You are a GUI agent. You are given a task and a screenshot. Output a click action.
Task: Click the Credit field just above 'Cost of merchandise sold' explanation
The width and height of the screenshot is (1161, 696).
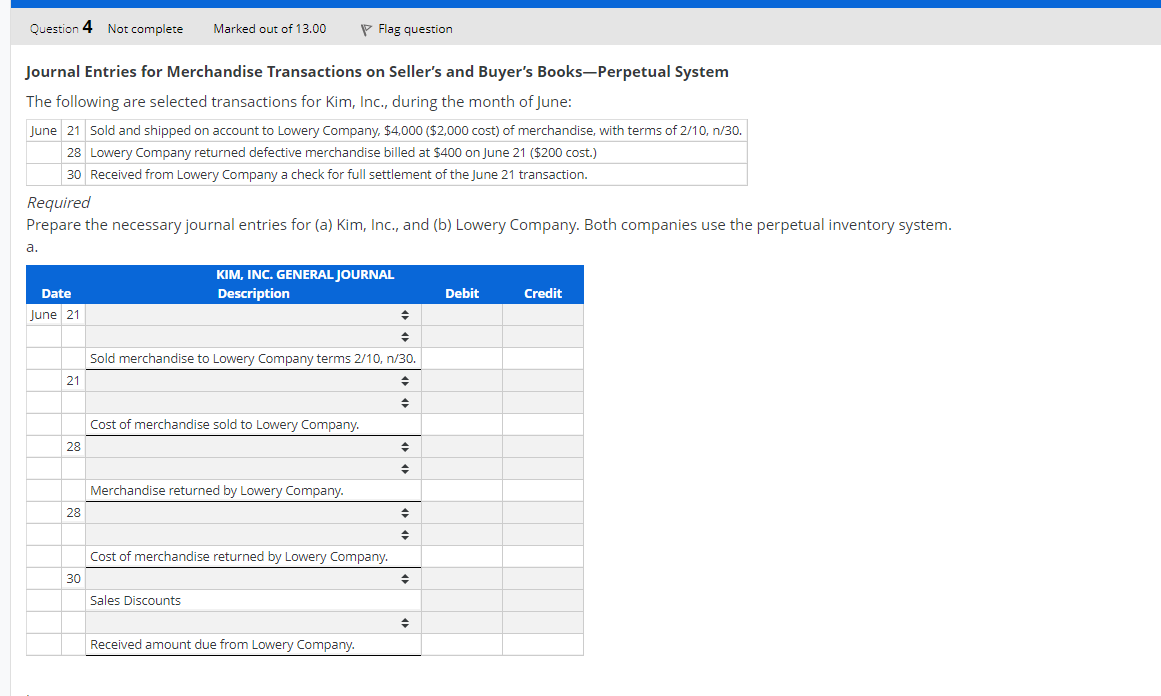tap(543, 403)
